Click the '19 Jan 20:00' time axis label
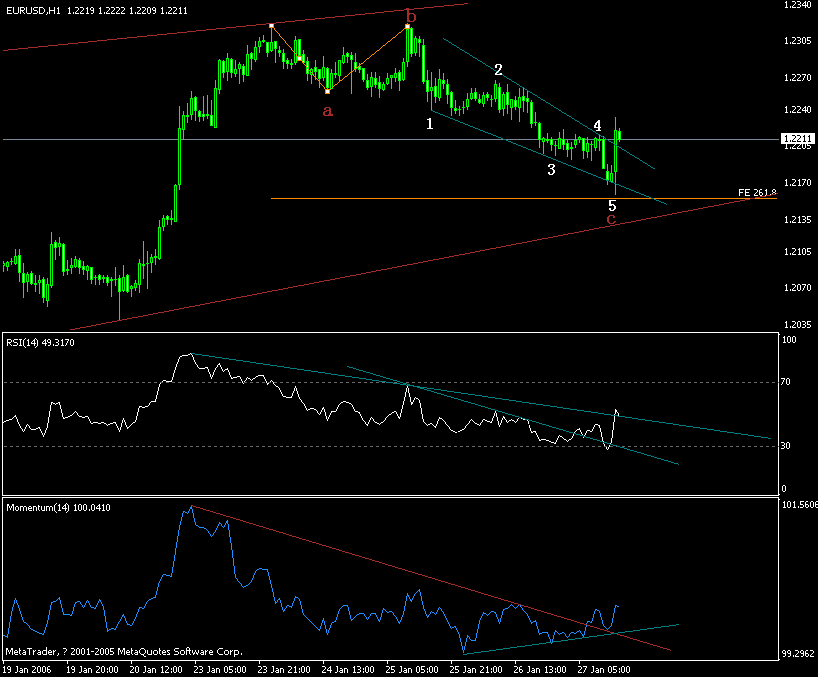Viewport: 818px width, 677px height. coord(93,670)
